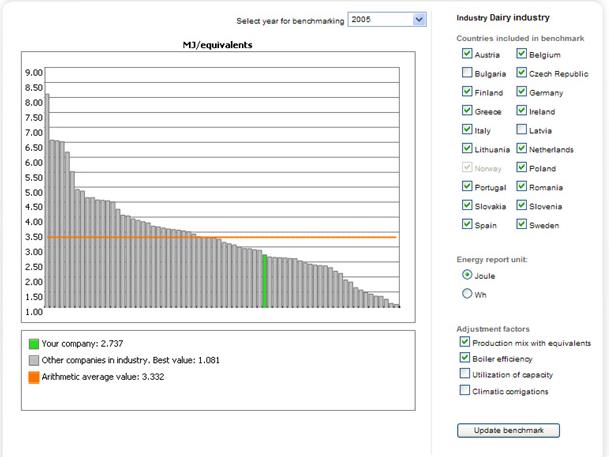The image size is (609, 457).
Task: Click the 'MJ/equivalents' chart title
Action: point(218,45)
